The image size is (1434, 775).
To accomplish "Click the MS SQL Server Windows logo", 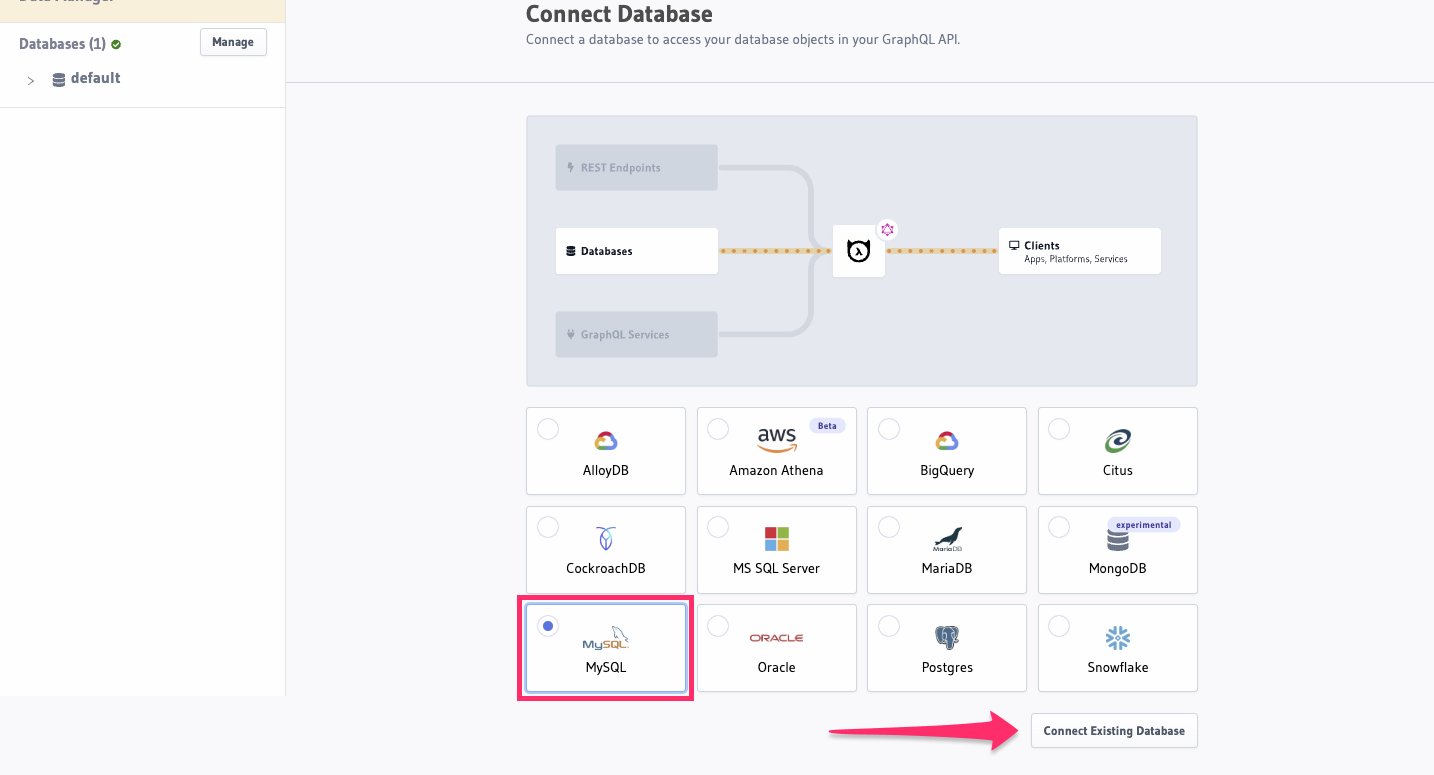I will tap(777, 539).
